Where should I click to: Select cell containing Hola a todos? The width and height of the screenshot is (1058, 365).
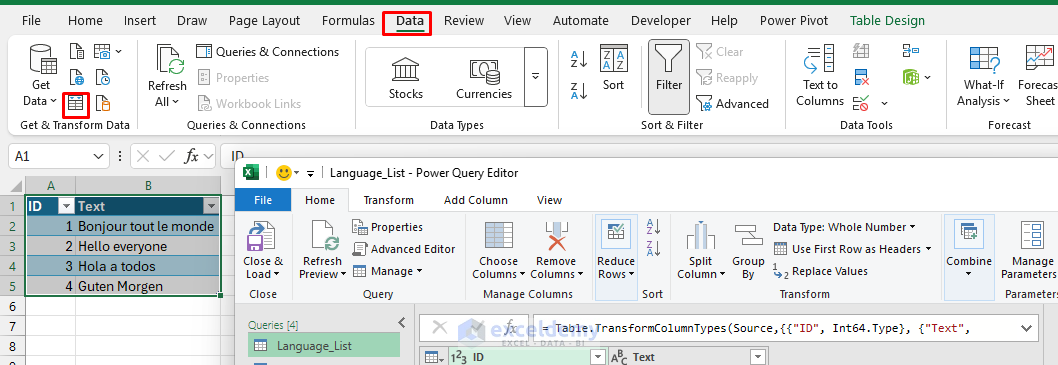click(x=148, y=266)
